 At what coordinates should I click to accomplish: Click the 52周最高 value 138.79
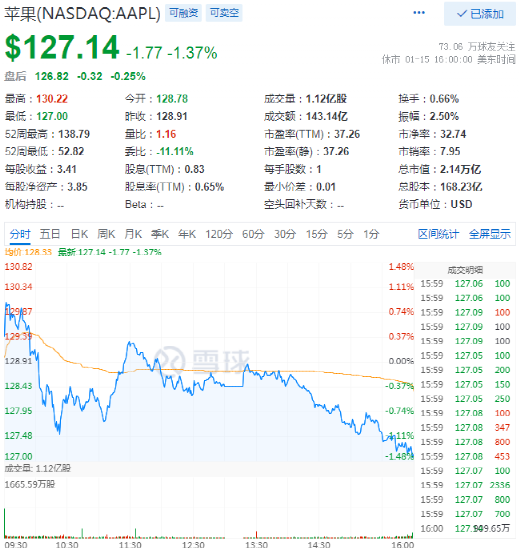[x=74, y=134]
